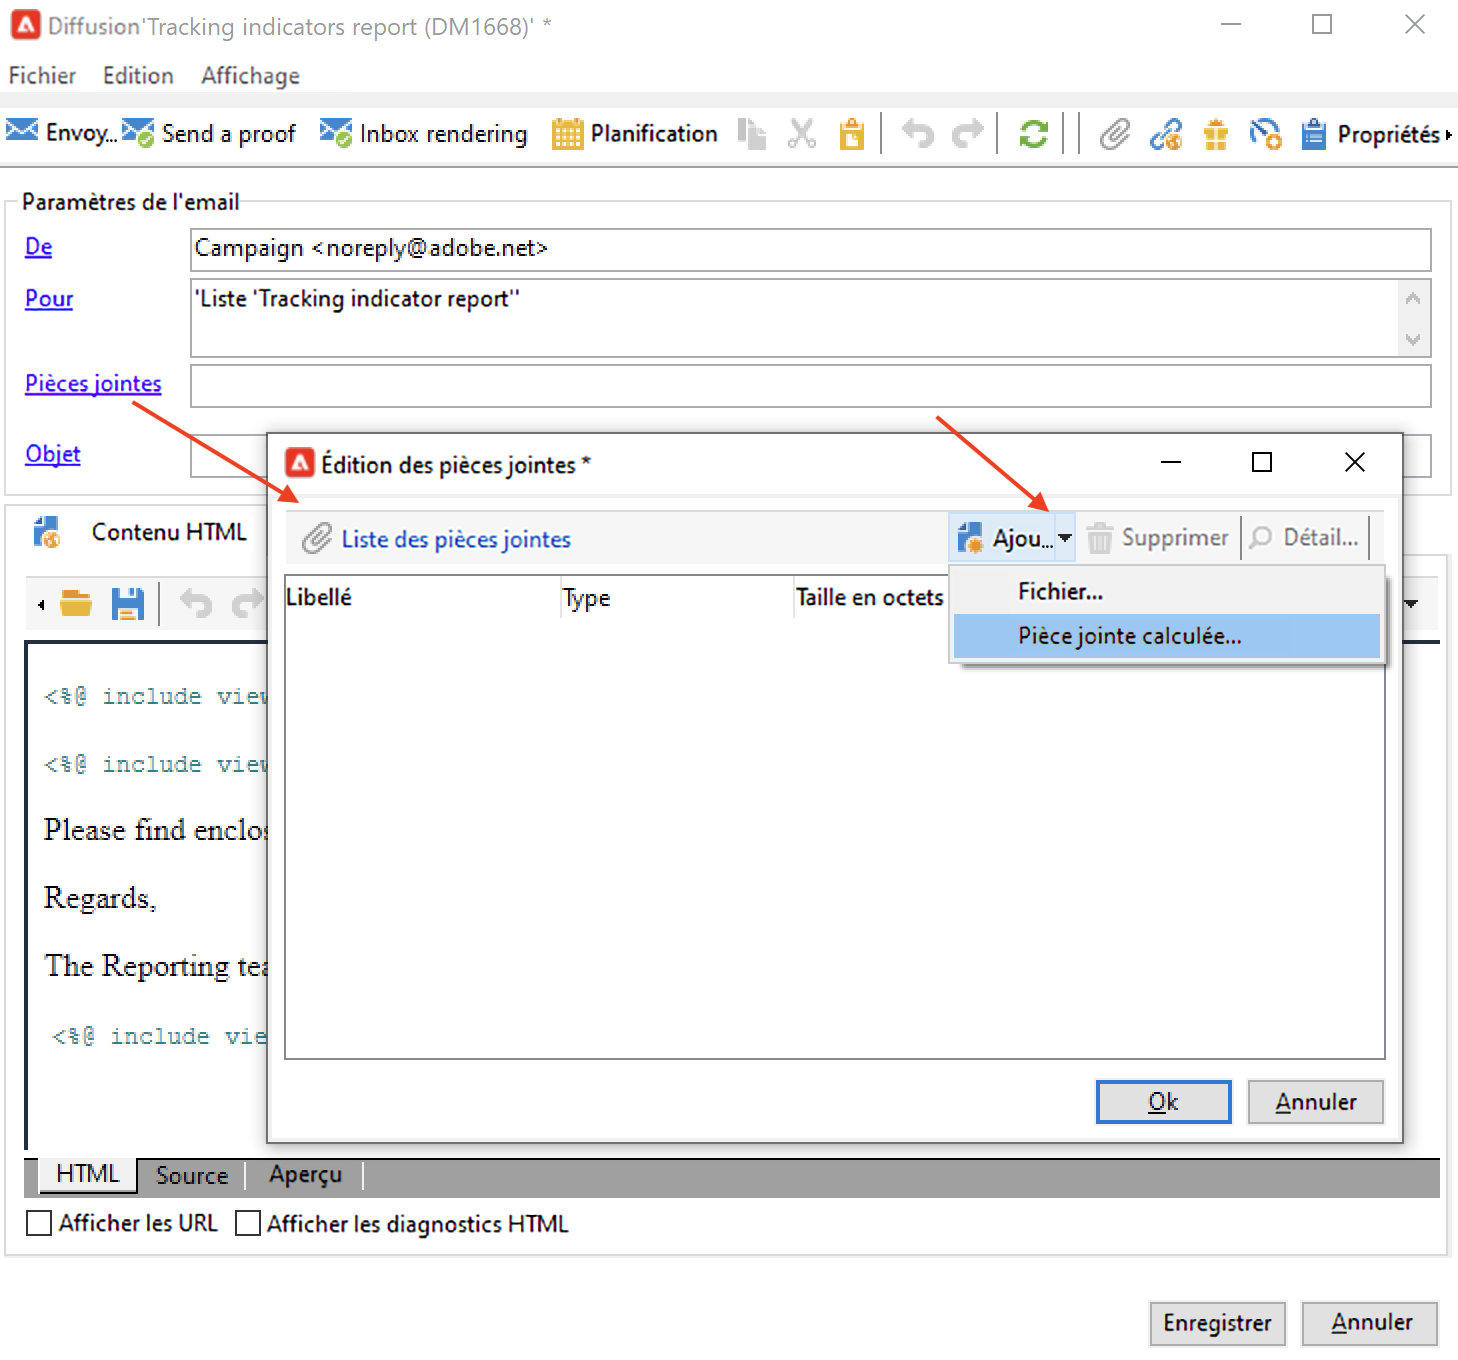The width and height of the screenshot is (1458, 1360).
Task: Click the De sender link
Action: pos(39,246)
